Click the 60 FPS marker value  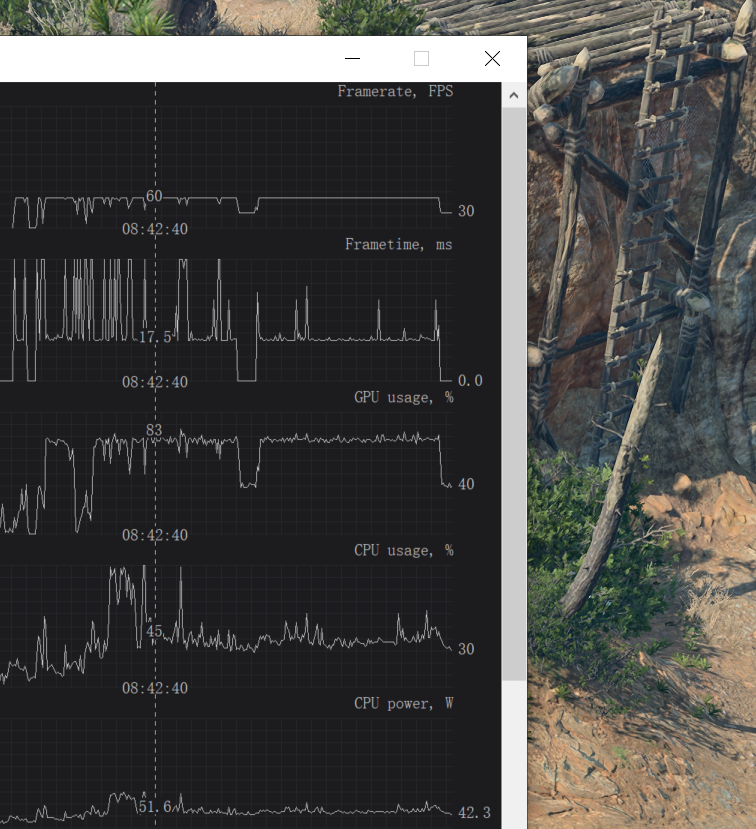153,196
